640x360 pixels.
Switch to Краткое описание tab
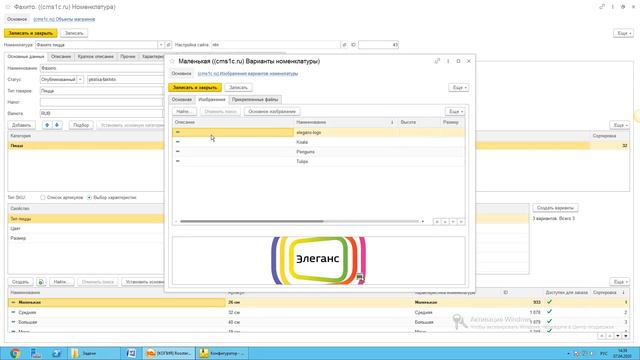pyautogui.click(x=96, y=57)
